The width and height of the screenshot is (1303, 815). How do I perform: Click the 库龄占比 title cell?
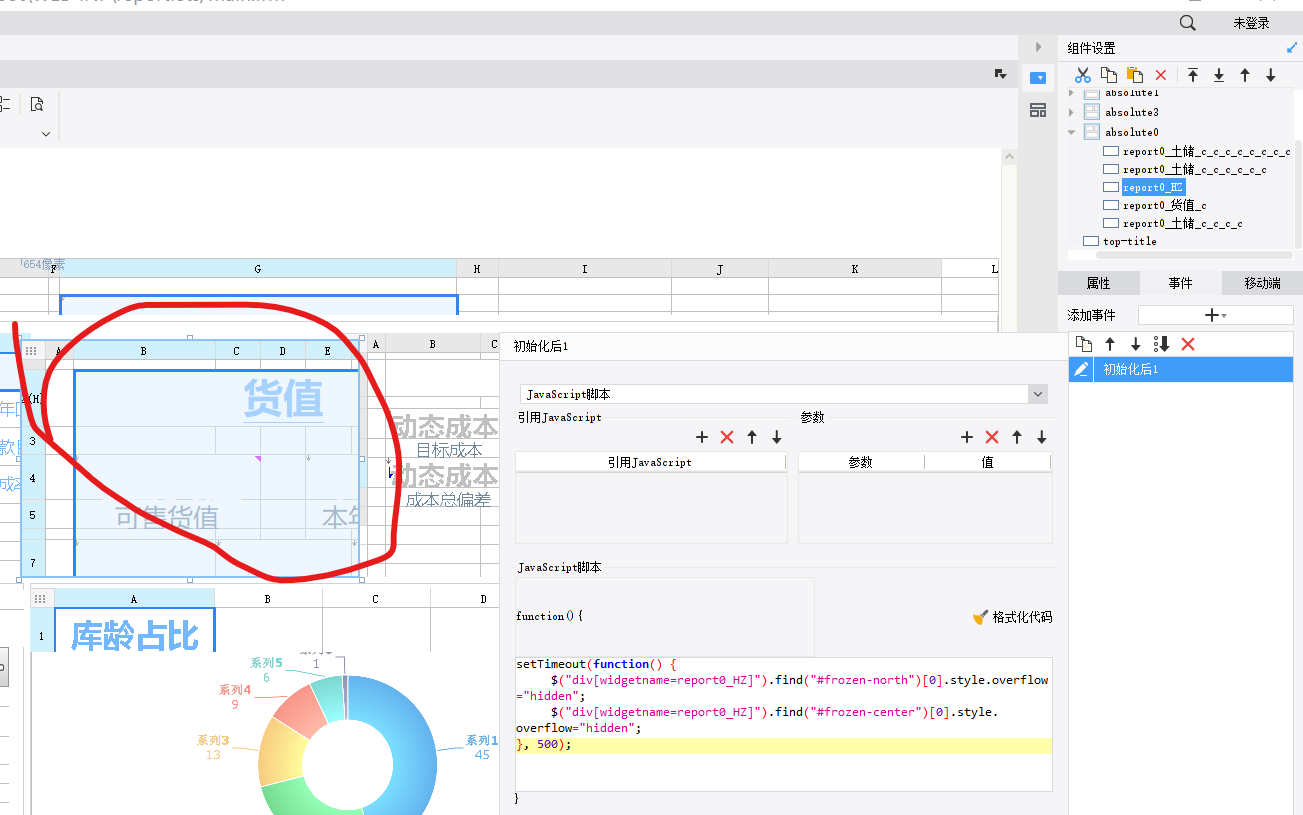click(135, 636)
